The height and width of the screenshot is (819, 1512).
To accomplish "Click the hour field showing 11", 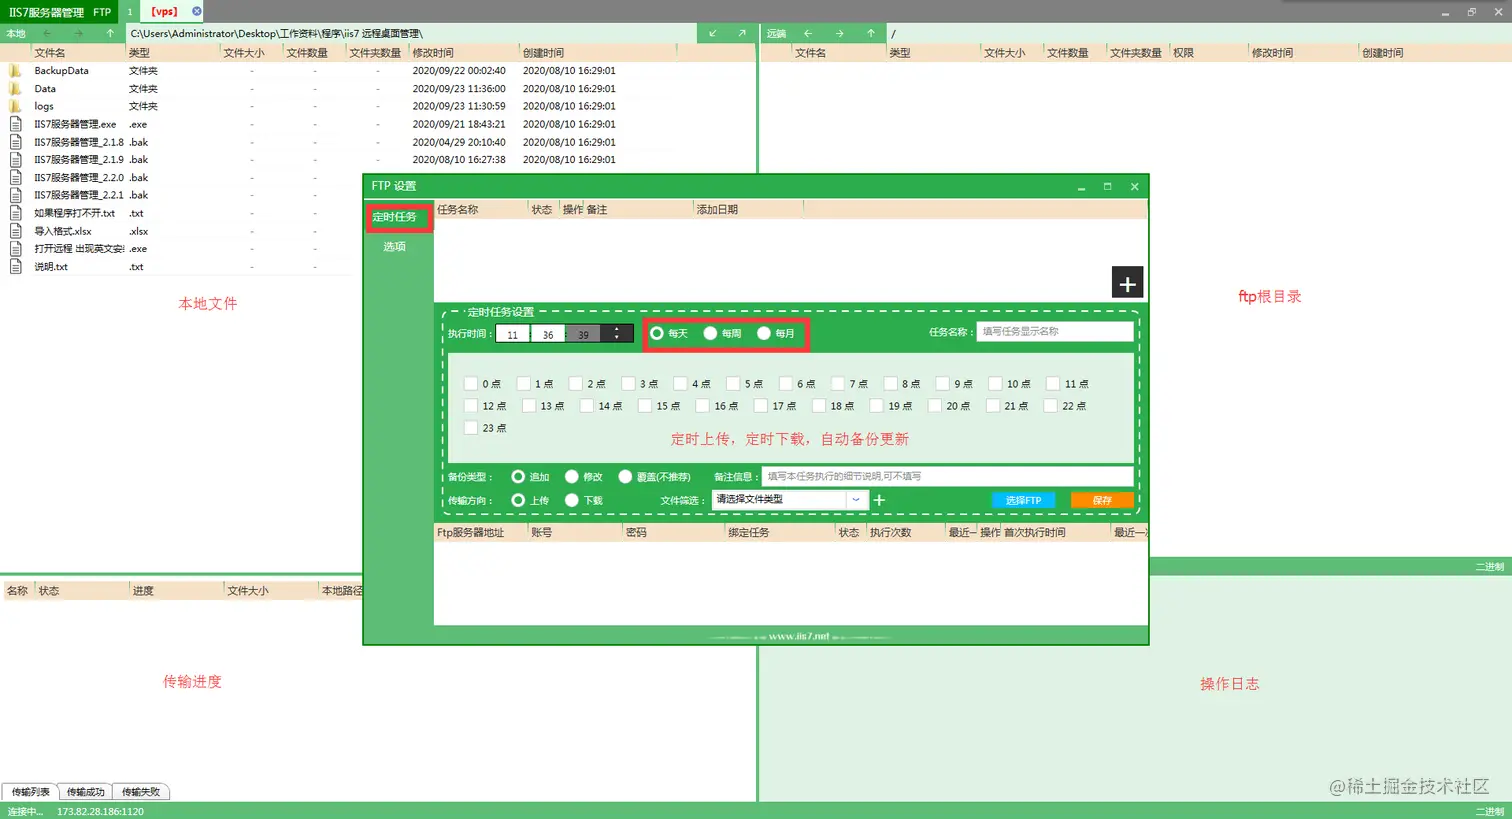I will (x=513, y=334).
